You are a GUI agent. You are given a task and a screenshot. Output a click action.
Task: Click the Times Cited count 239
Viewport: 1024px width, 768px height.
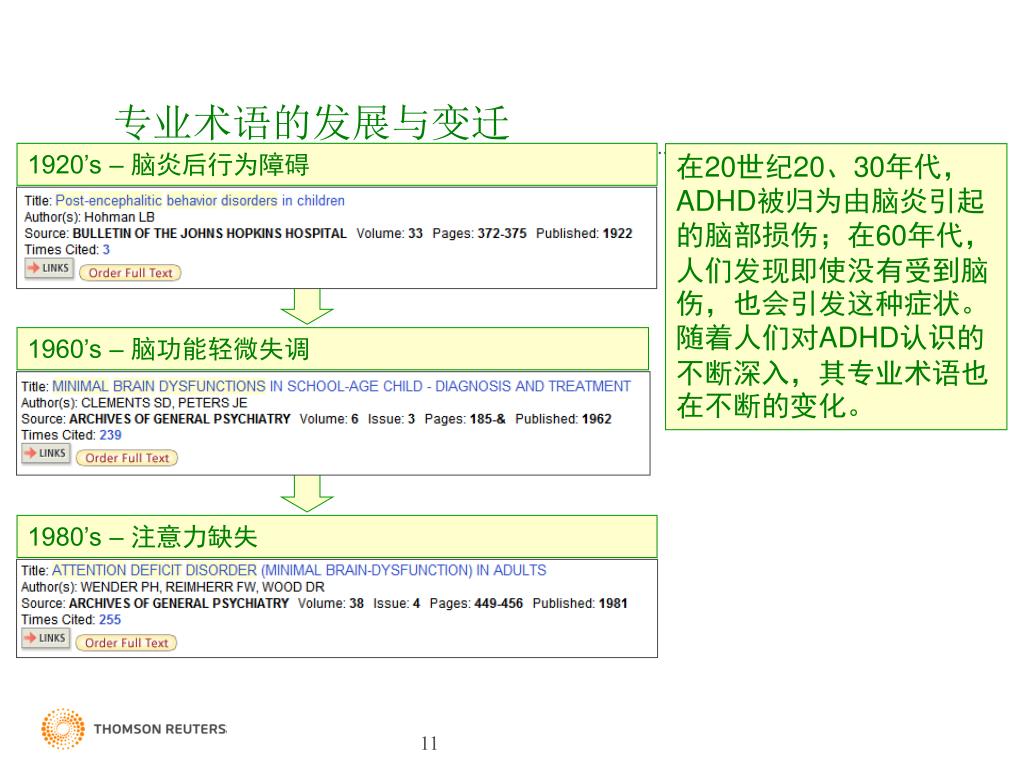click(110, 435)
